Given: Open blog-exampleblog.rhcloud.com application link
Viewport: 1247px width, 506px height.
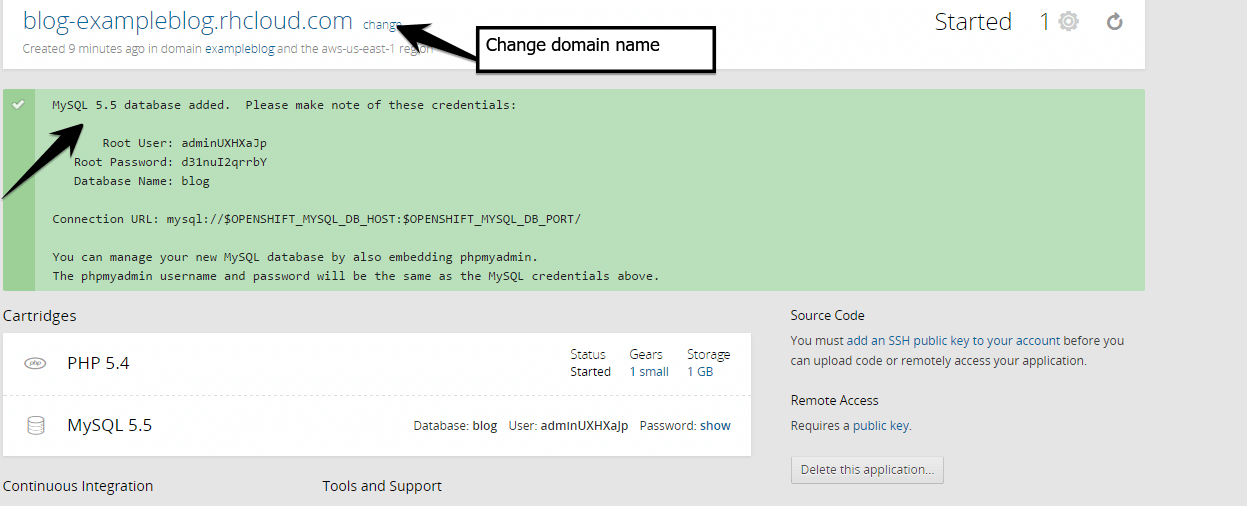Looking at the screenshot, I should click(x=188, y=21).
